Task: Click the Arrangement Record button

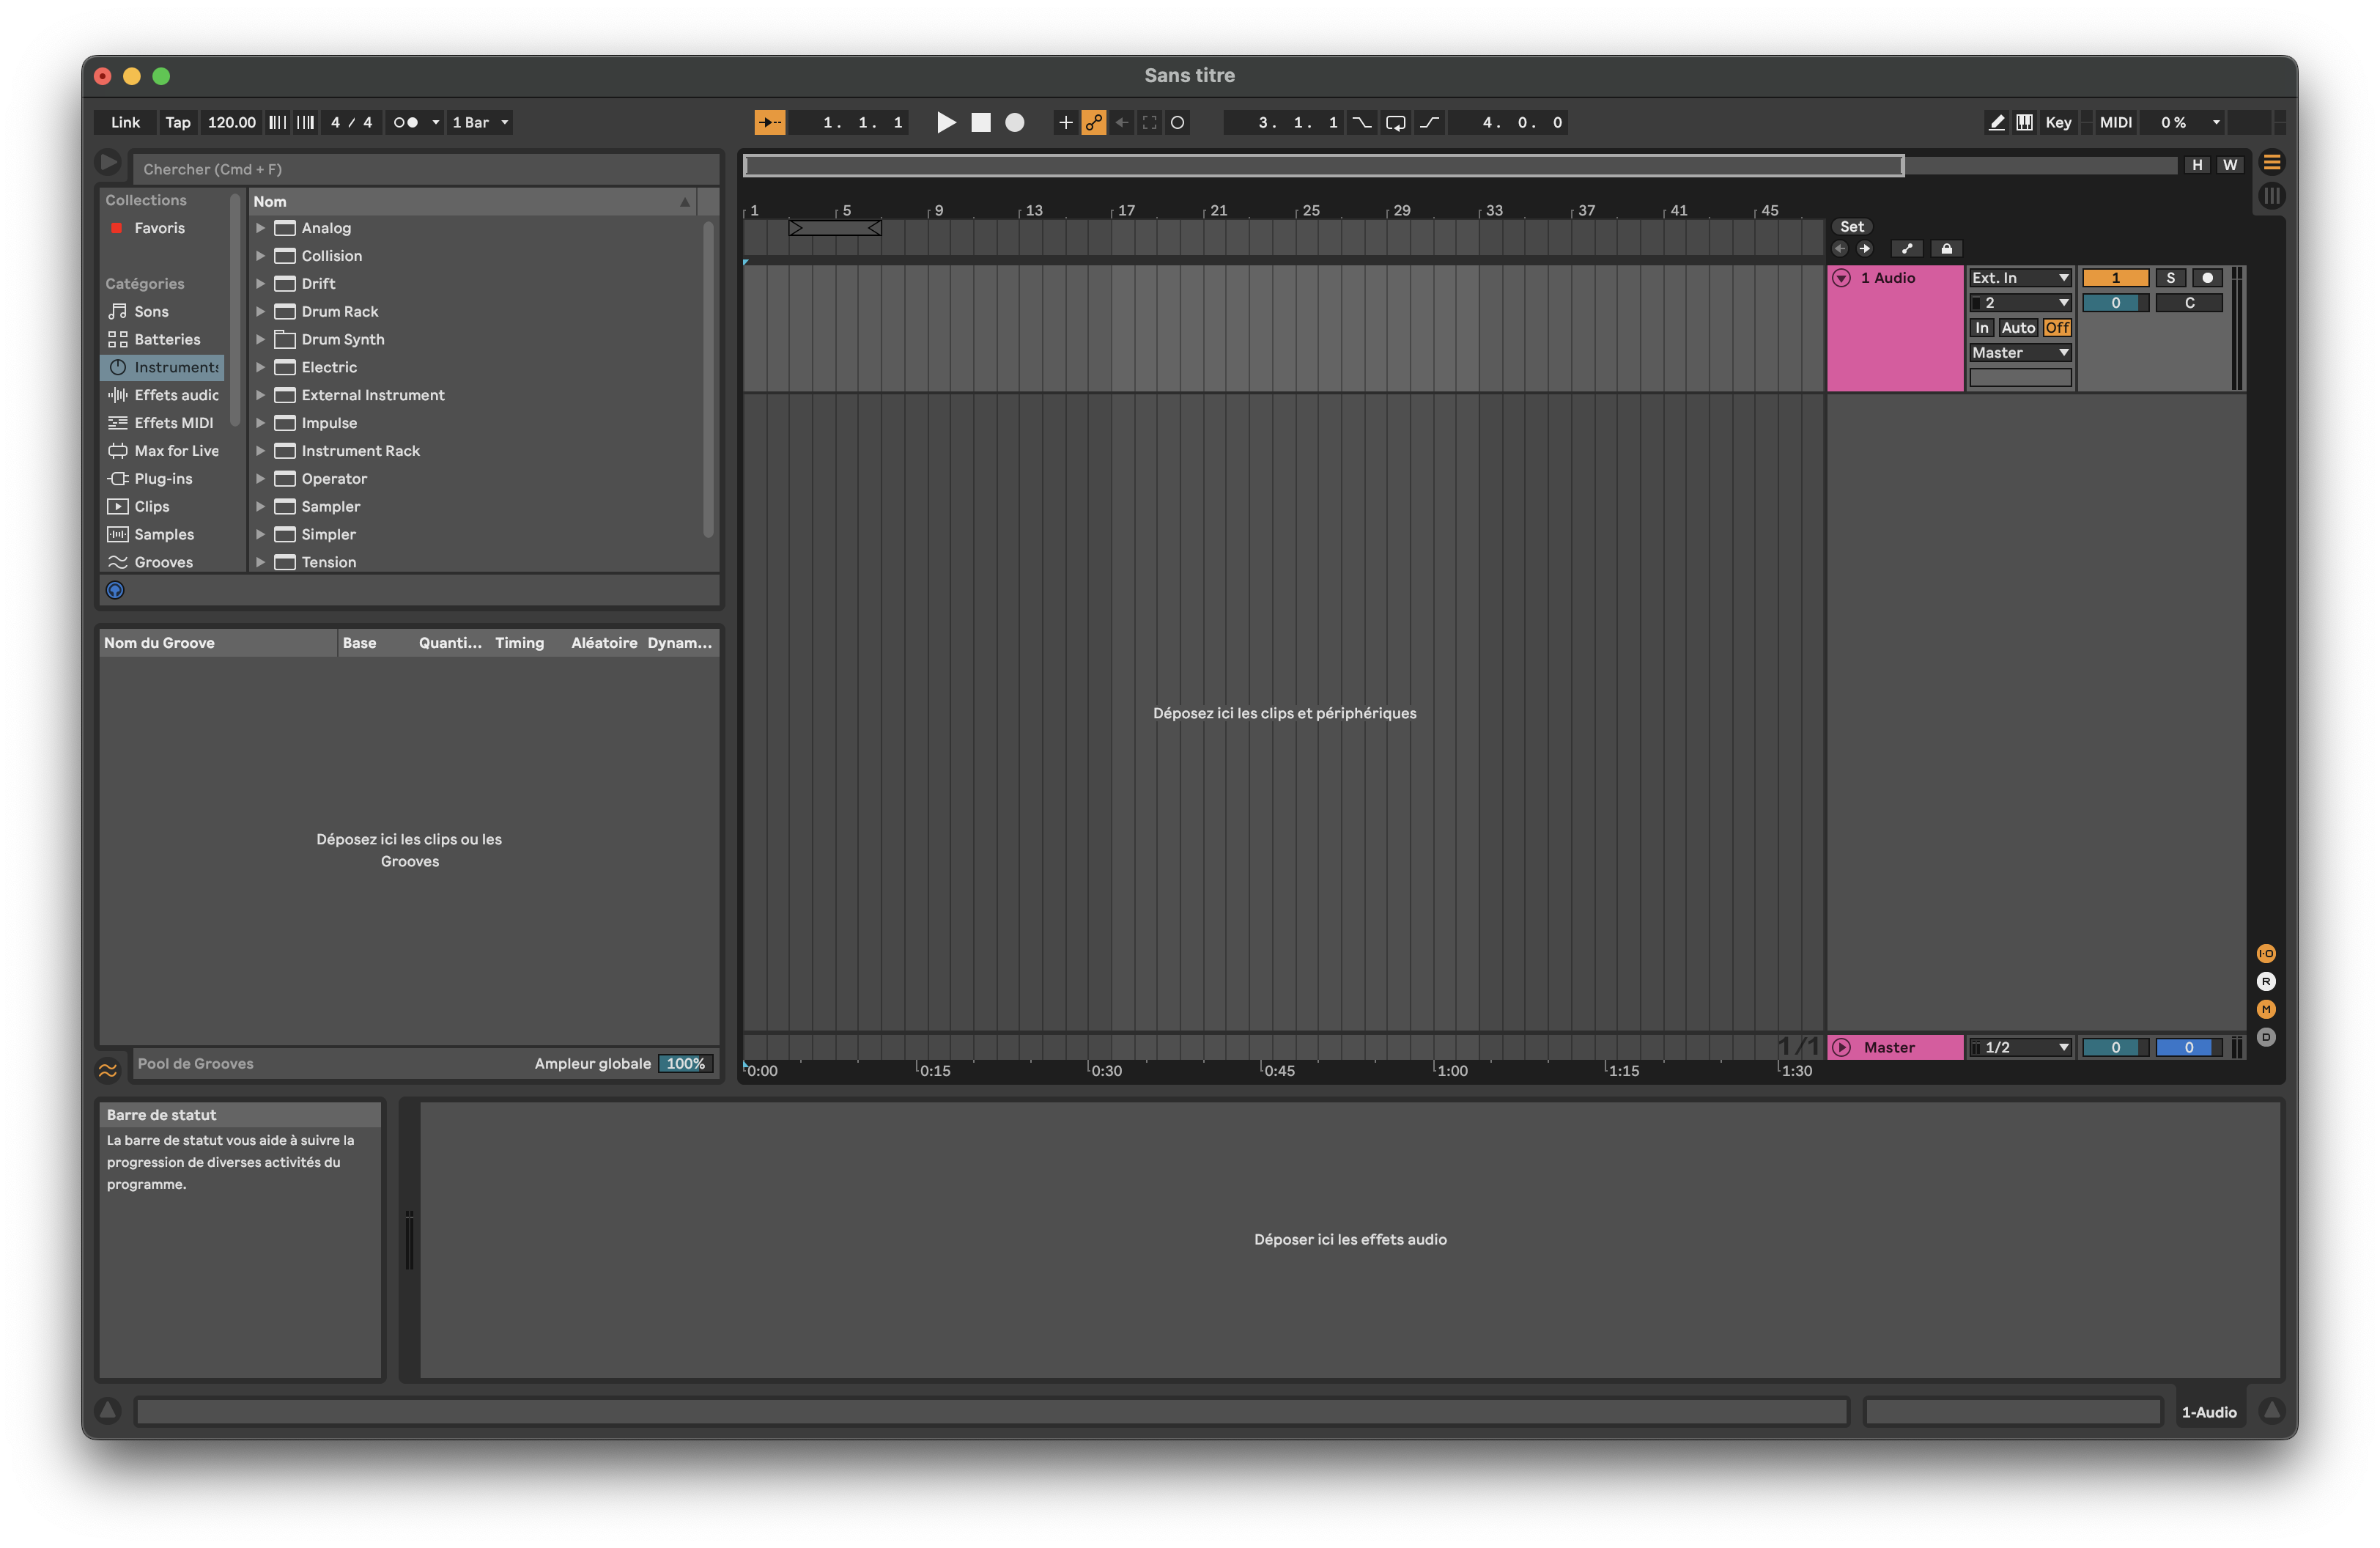Action: click(1014, 122)
